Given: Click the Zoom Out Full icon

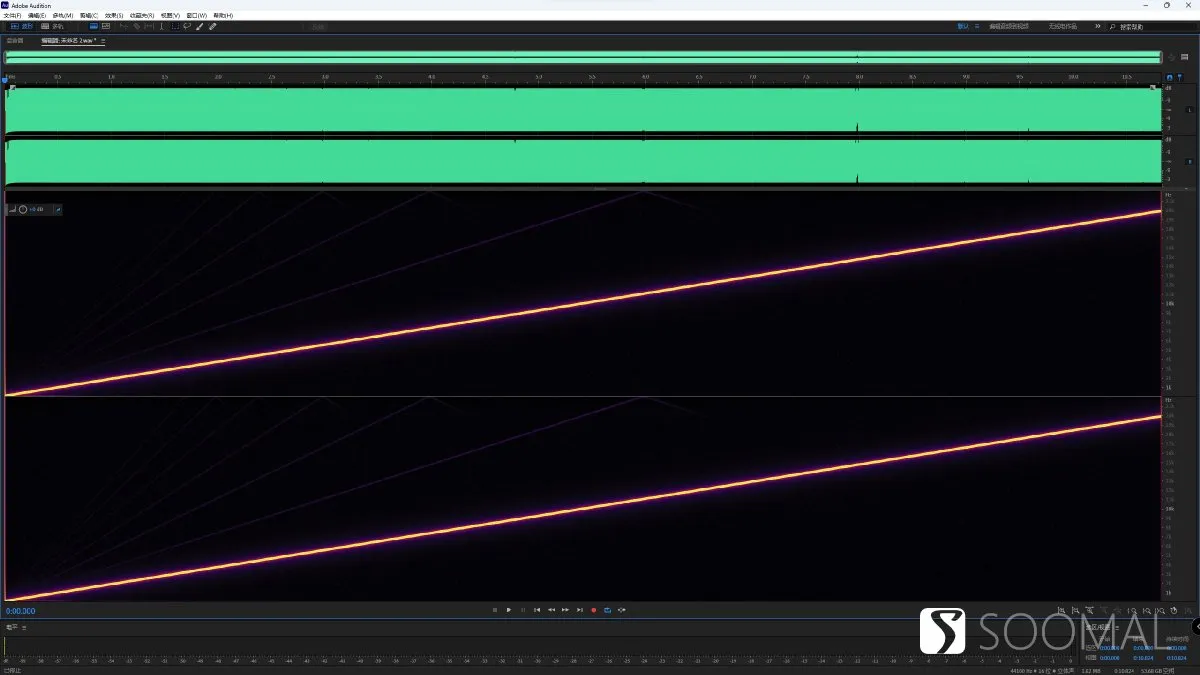Looking at the screenshot, I should (x=1119, y=610).
